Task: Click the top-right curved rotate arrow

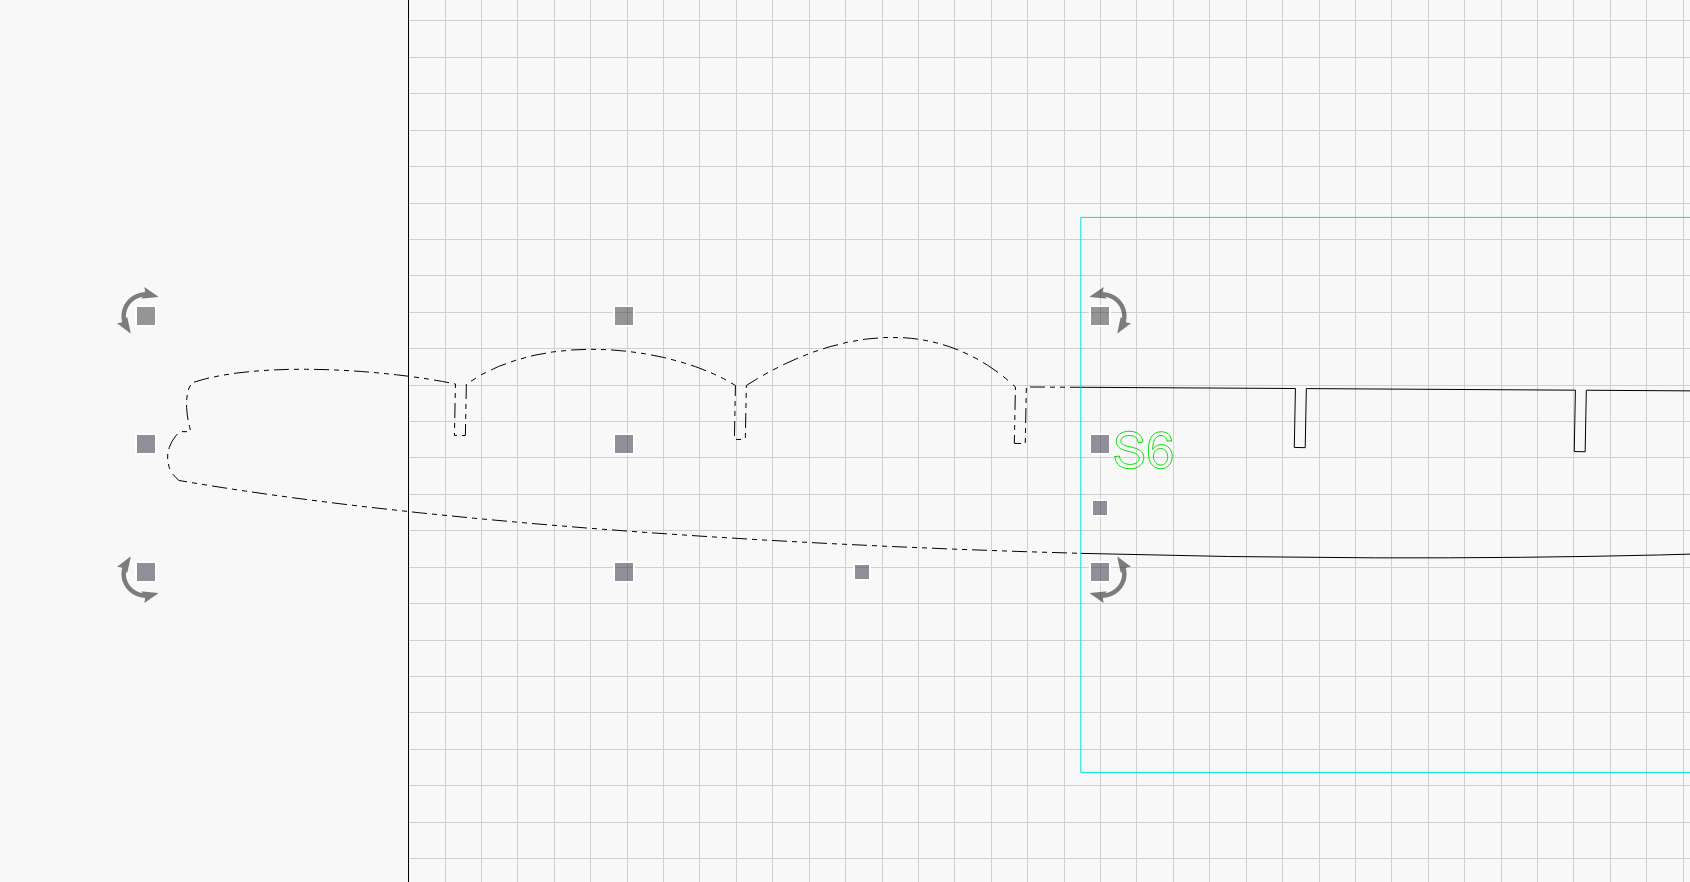Action: tap(1116, 304)
